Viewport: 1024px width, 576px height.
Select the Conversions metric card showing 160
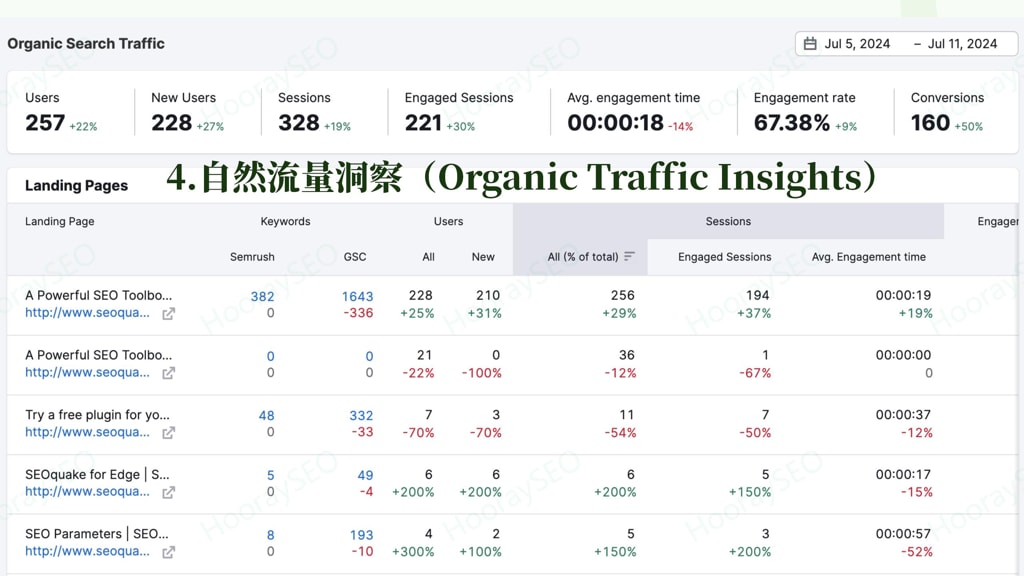948,110
